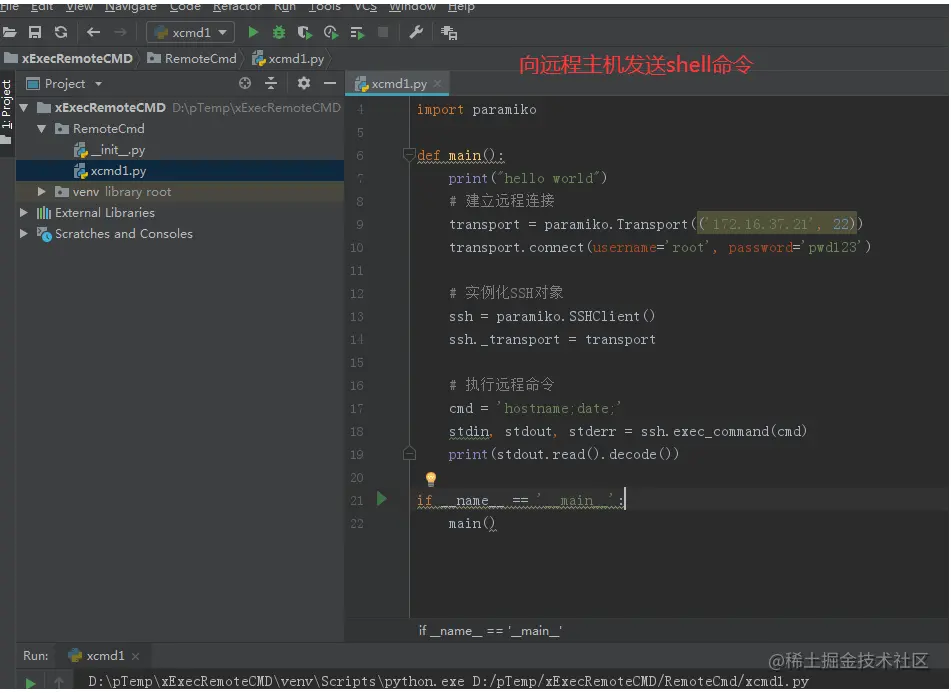Click the locate/scroll-from-source target icon
This screenshot has height=693, width=951.
pyautogui.click(x=245, y=84)
